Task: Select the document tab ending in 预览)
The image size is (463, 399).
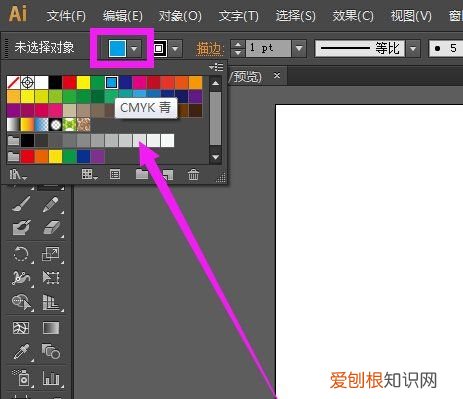Action: tap(246, 76)
